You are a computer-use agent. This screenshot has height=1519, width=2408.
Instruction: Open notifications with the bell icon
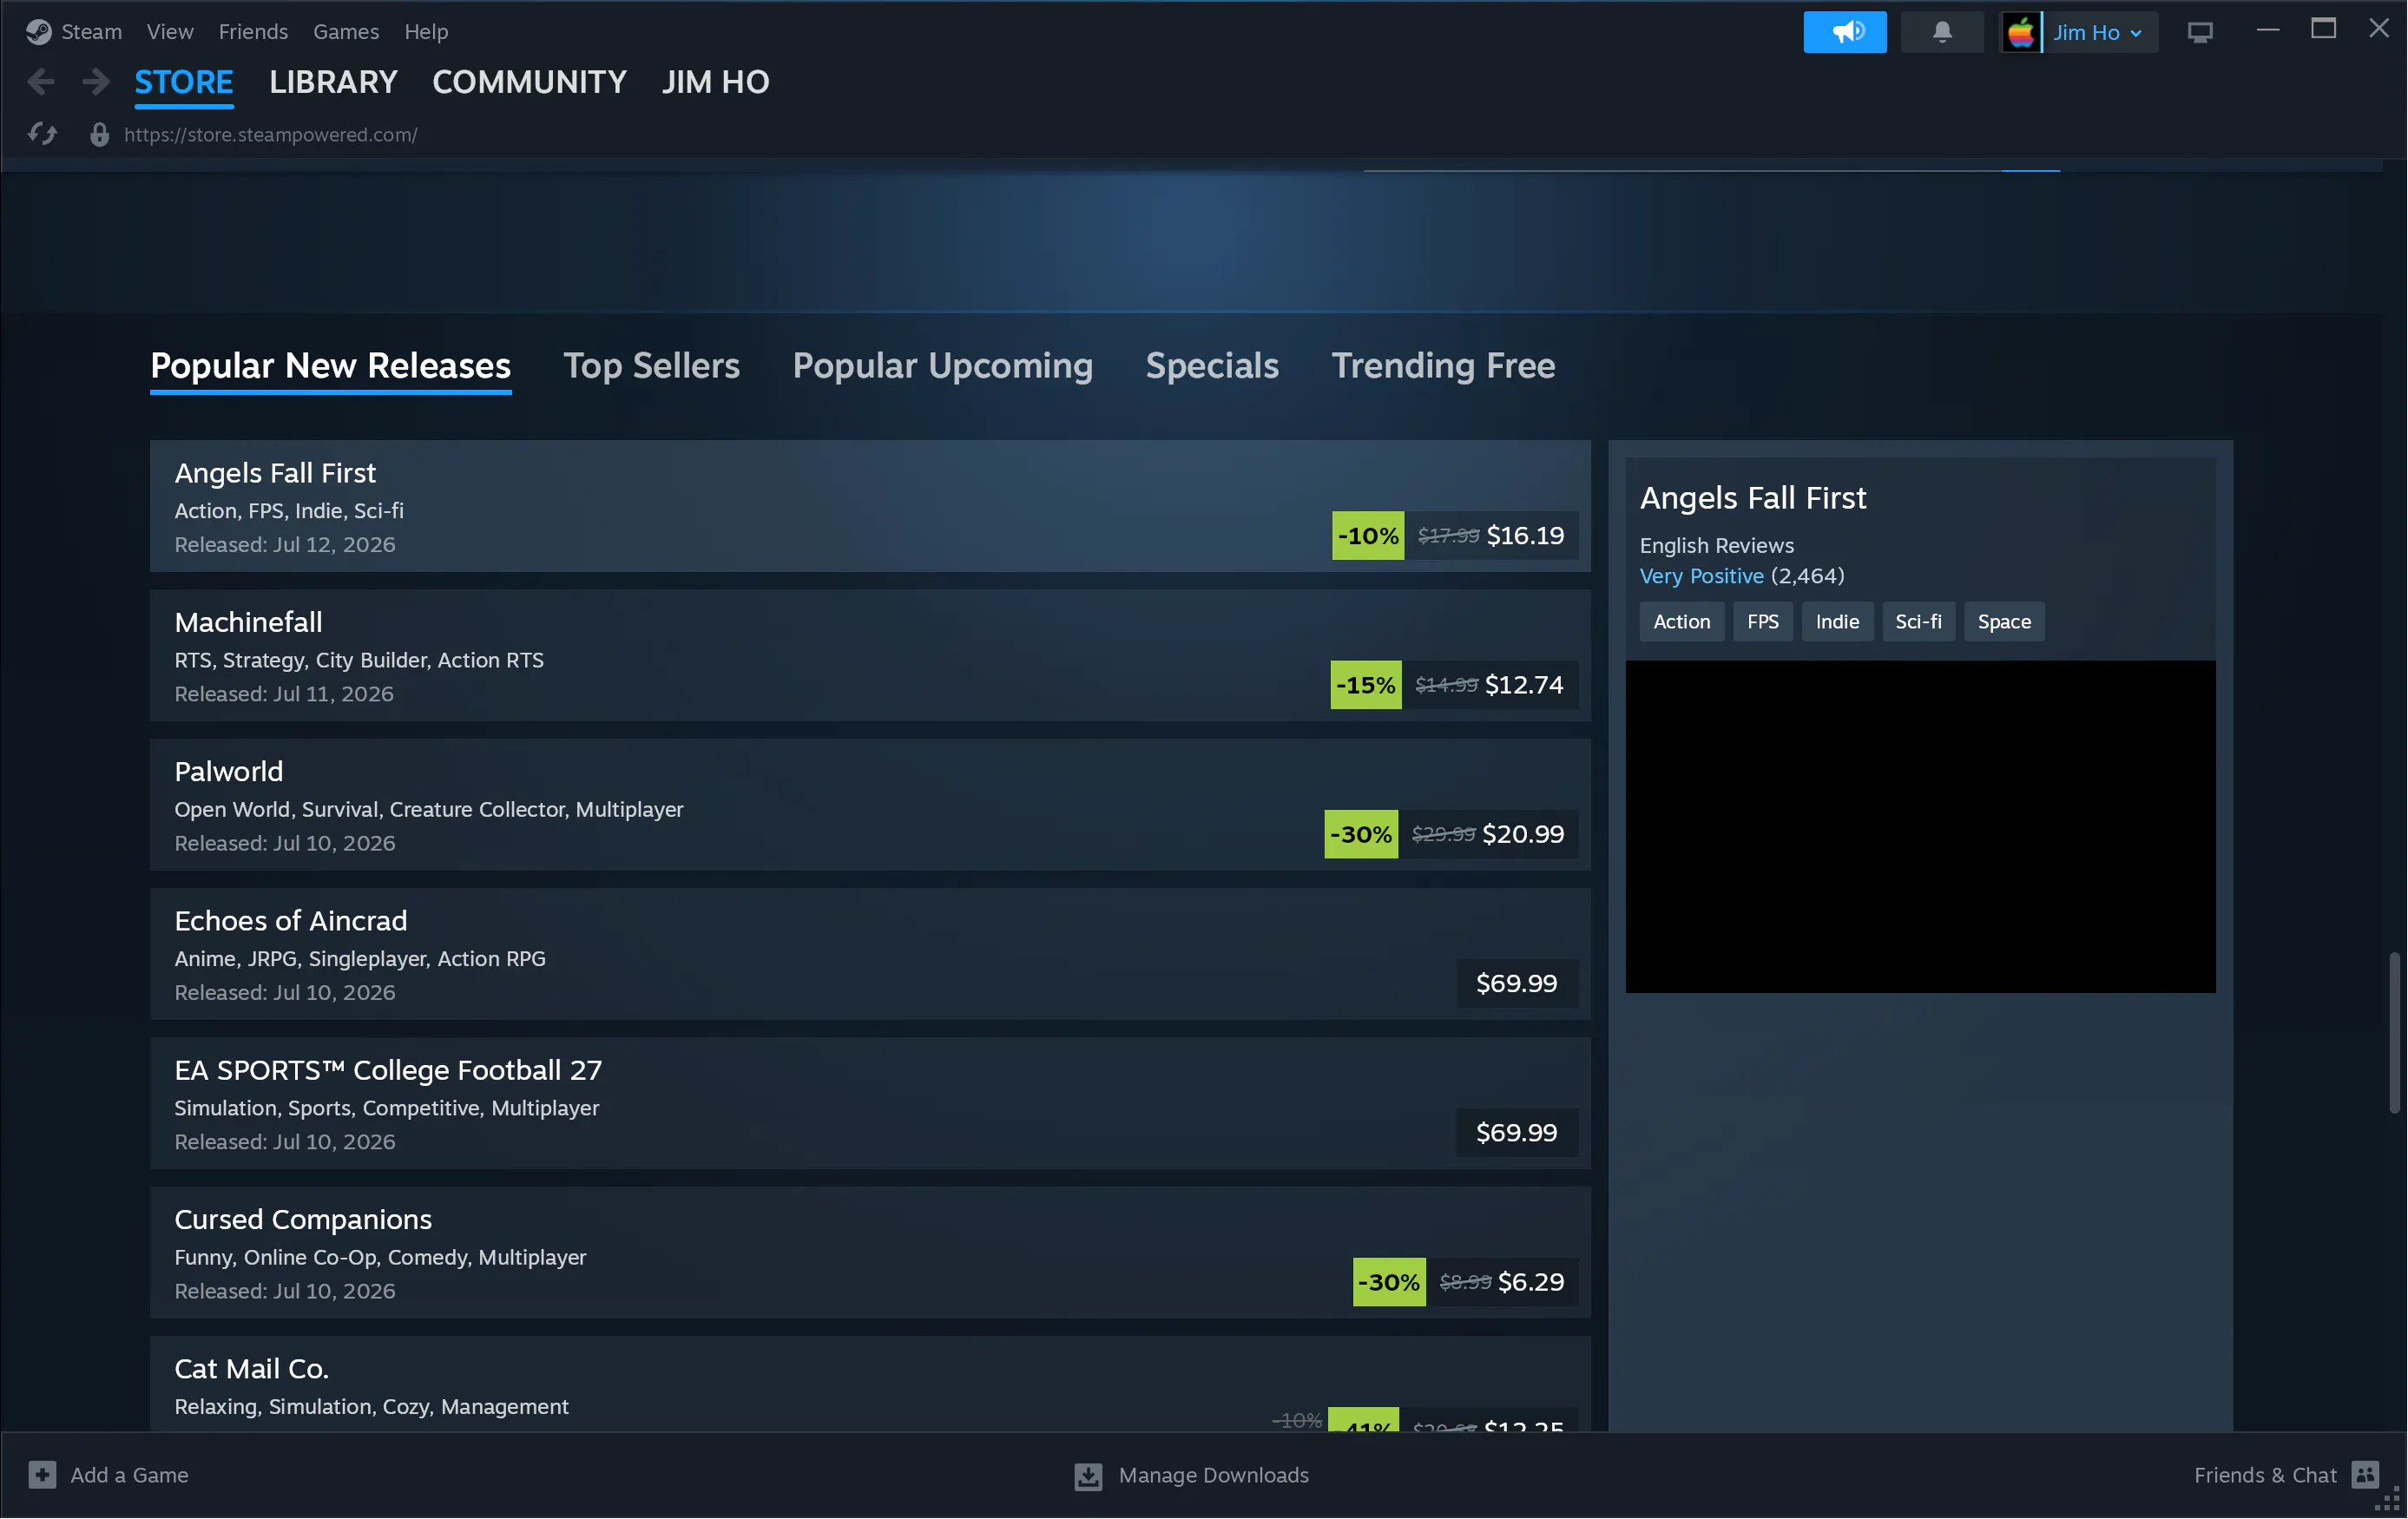(1942, 32)
